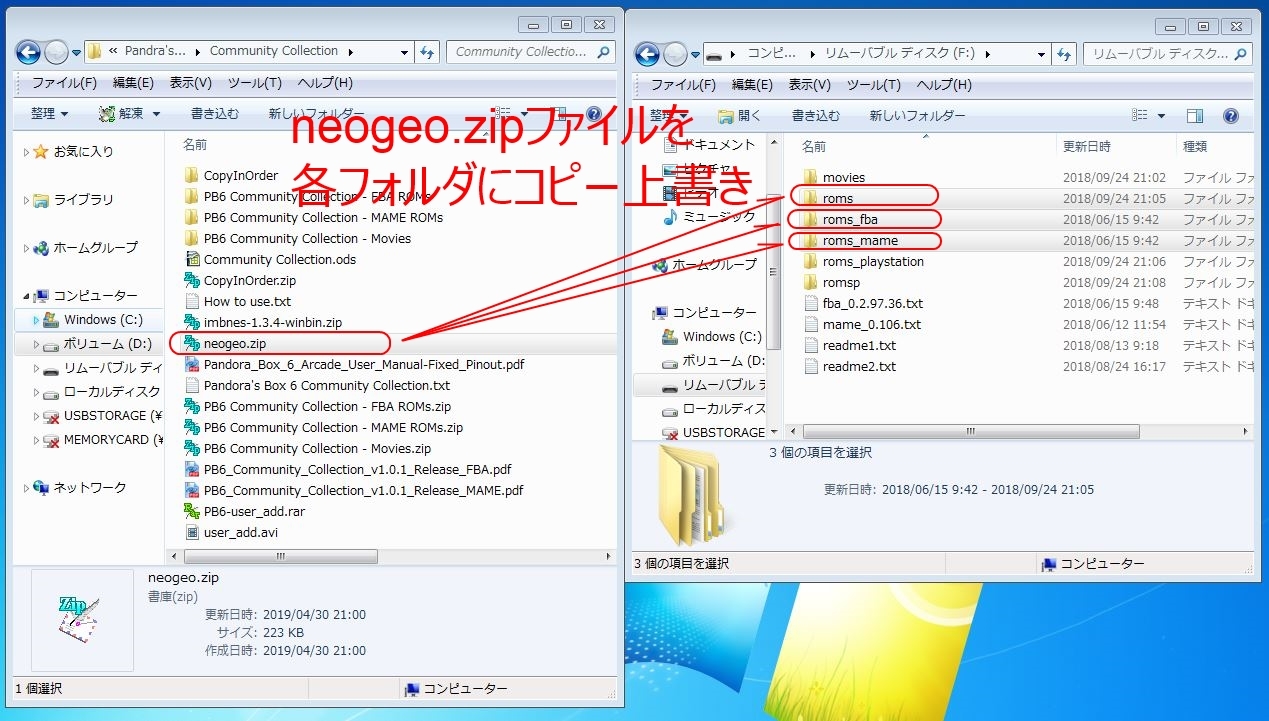Click the text icon beside mame_0.106.txt
The image size is (1269, 721).
pos(811,324)
